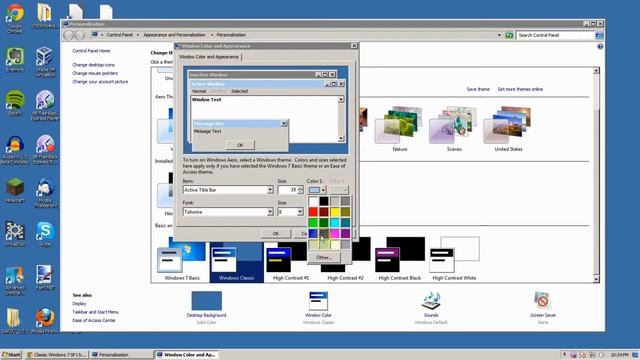Screen dimensions: 640x360
Task: Open the Spotify desktop icon
Action: tap(15, 103)
